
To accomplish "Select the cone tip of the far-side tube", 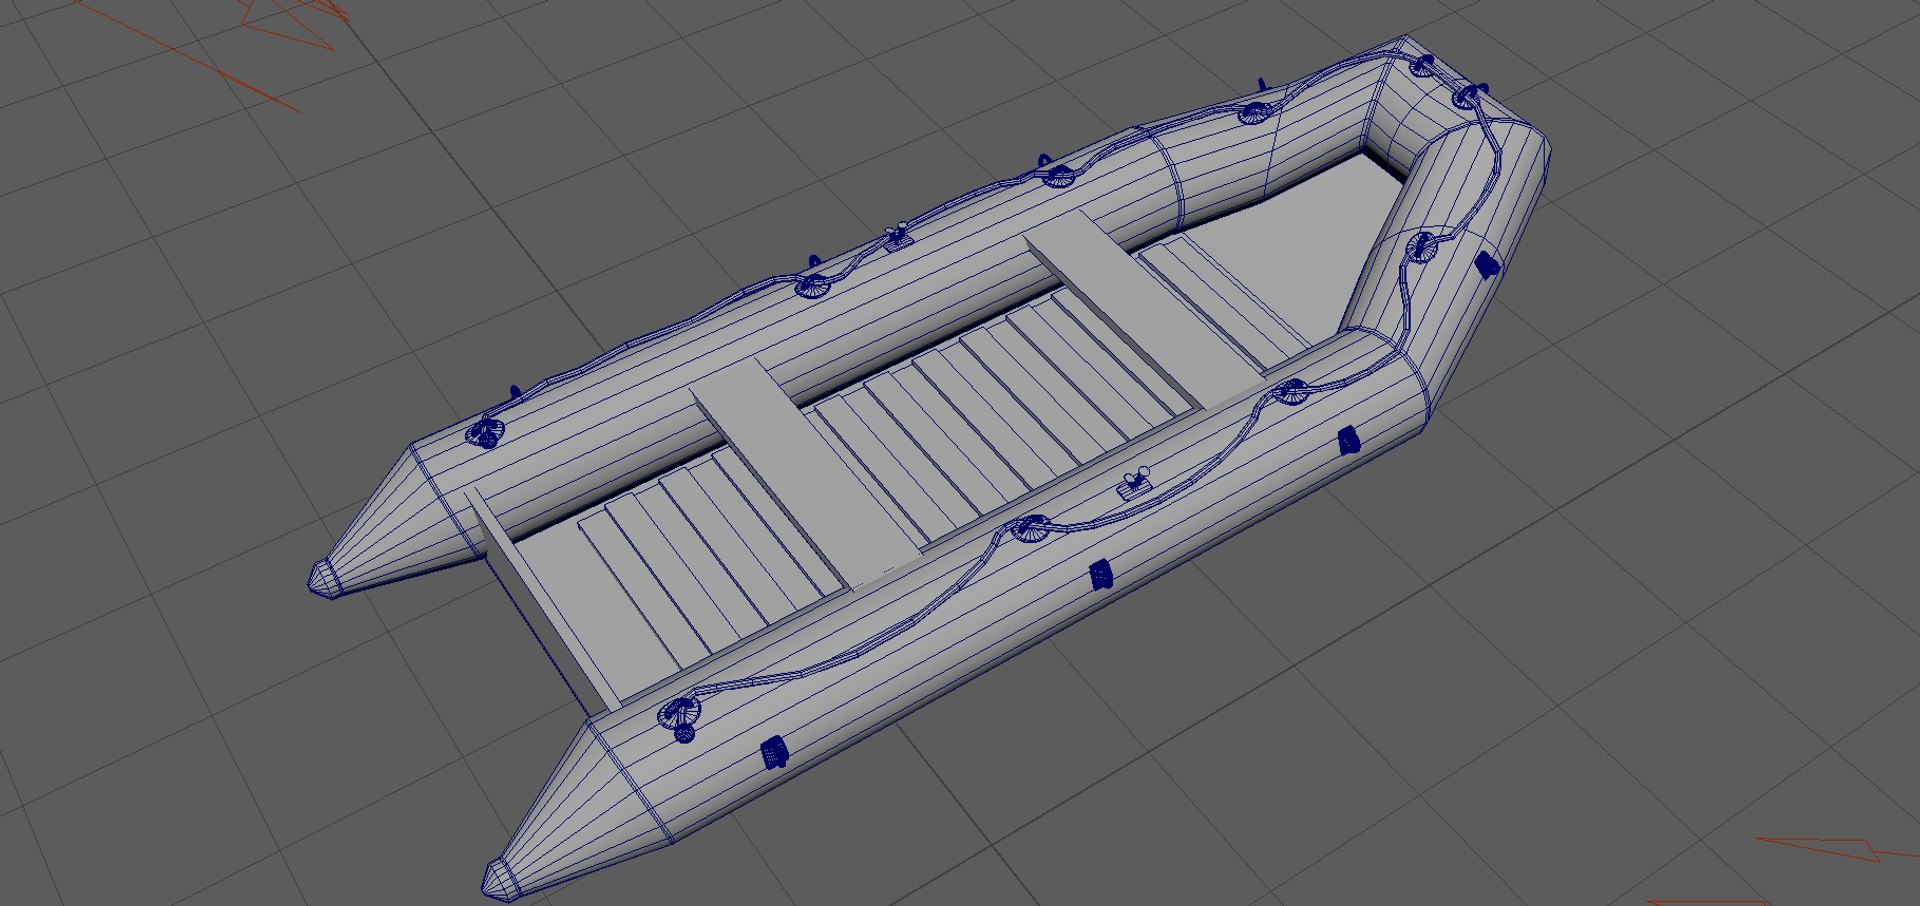I will point(325,579).
